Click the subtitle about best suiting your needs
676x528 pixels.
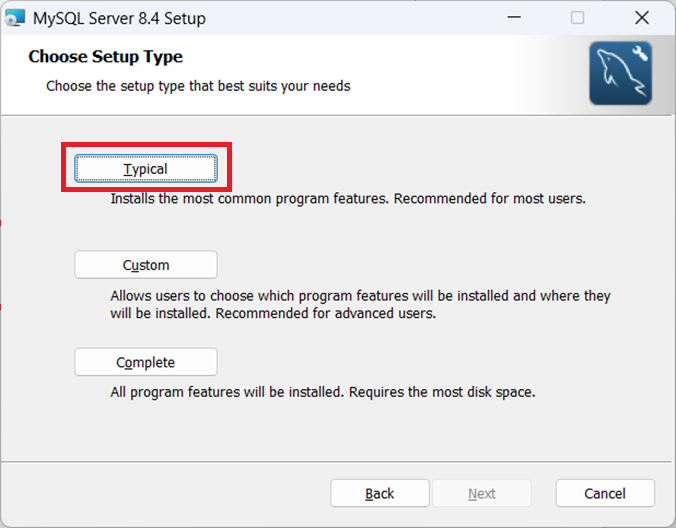click(x=198, y=86)
